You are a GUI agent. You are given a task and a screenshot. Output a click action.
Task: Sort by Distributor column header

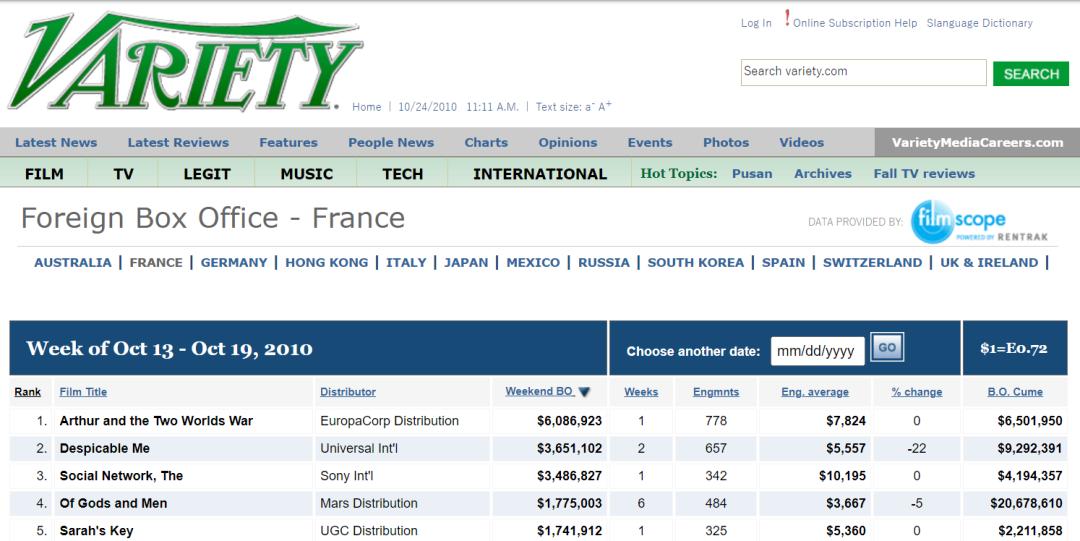point(348,392)
